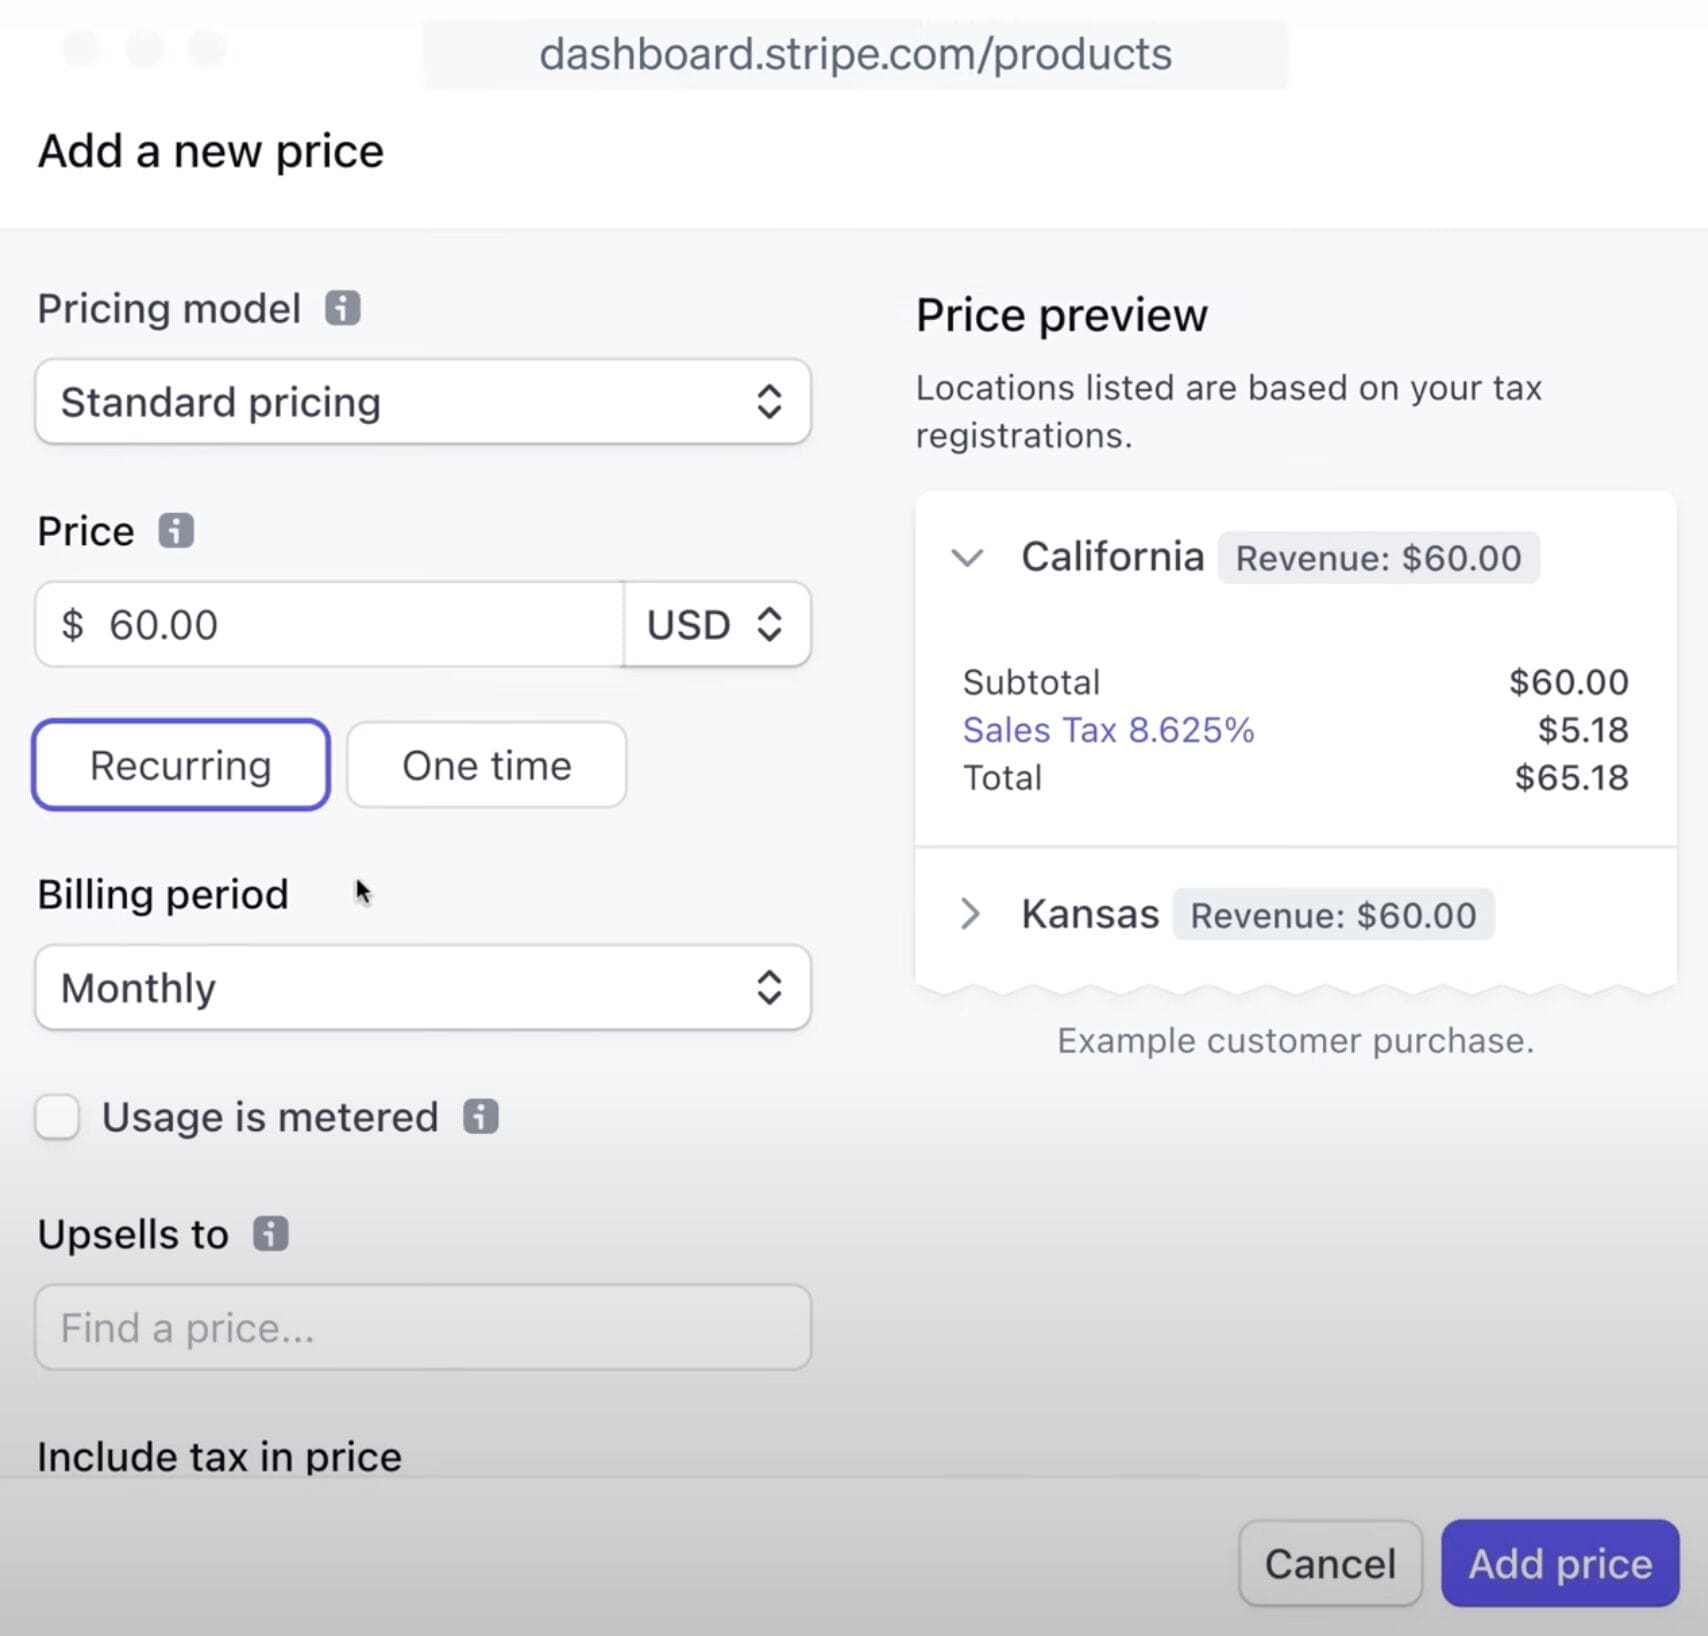Click the Pricing model info icon

click(343, 308)
